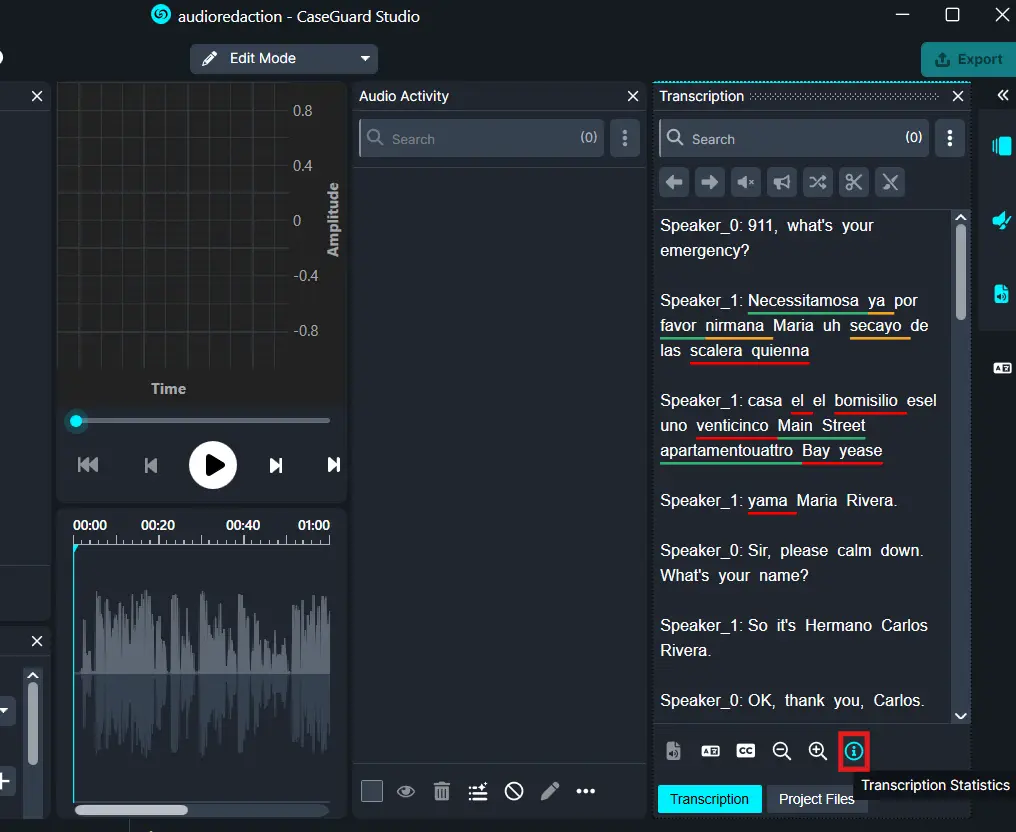
Task: Click the word "yama" in transcript
Action: coord(767,500)
